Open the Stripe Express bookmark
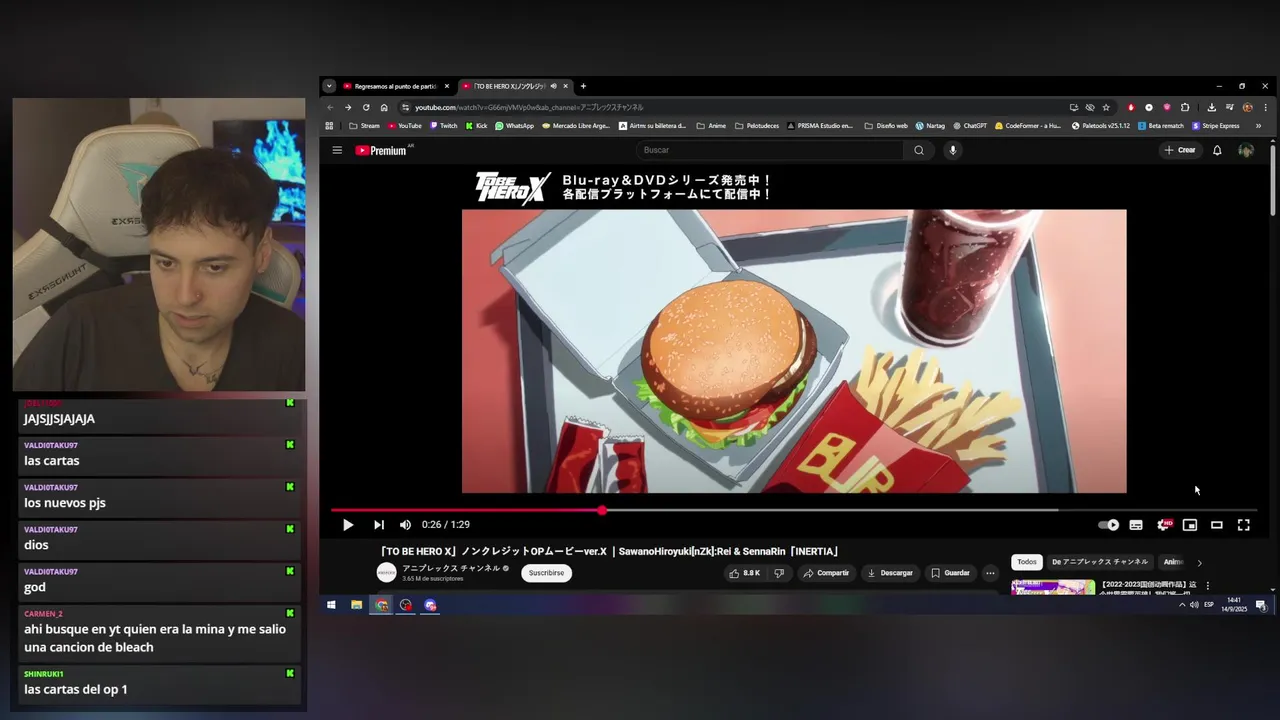Screen dimensions: 1280x720 point(1216,126)
